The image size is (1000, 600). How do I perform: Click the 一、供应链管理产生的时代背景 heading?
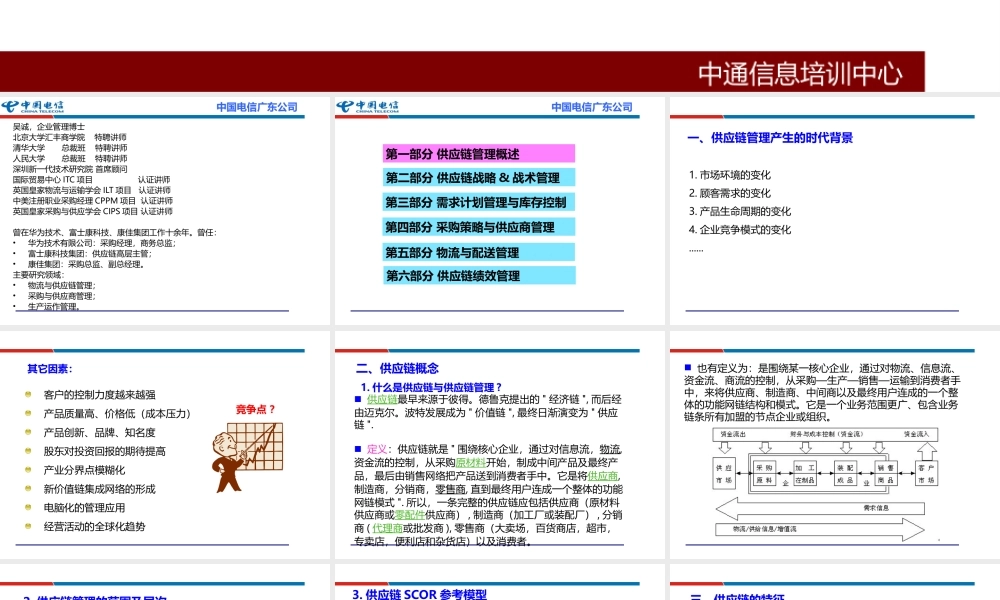coord(770,138)
